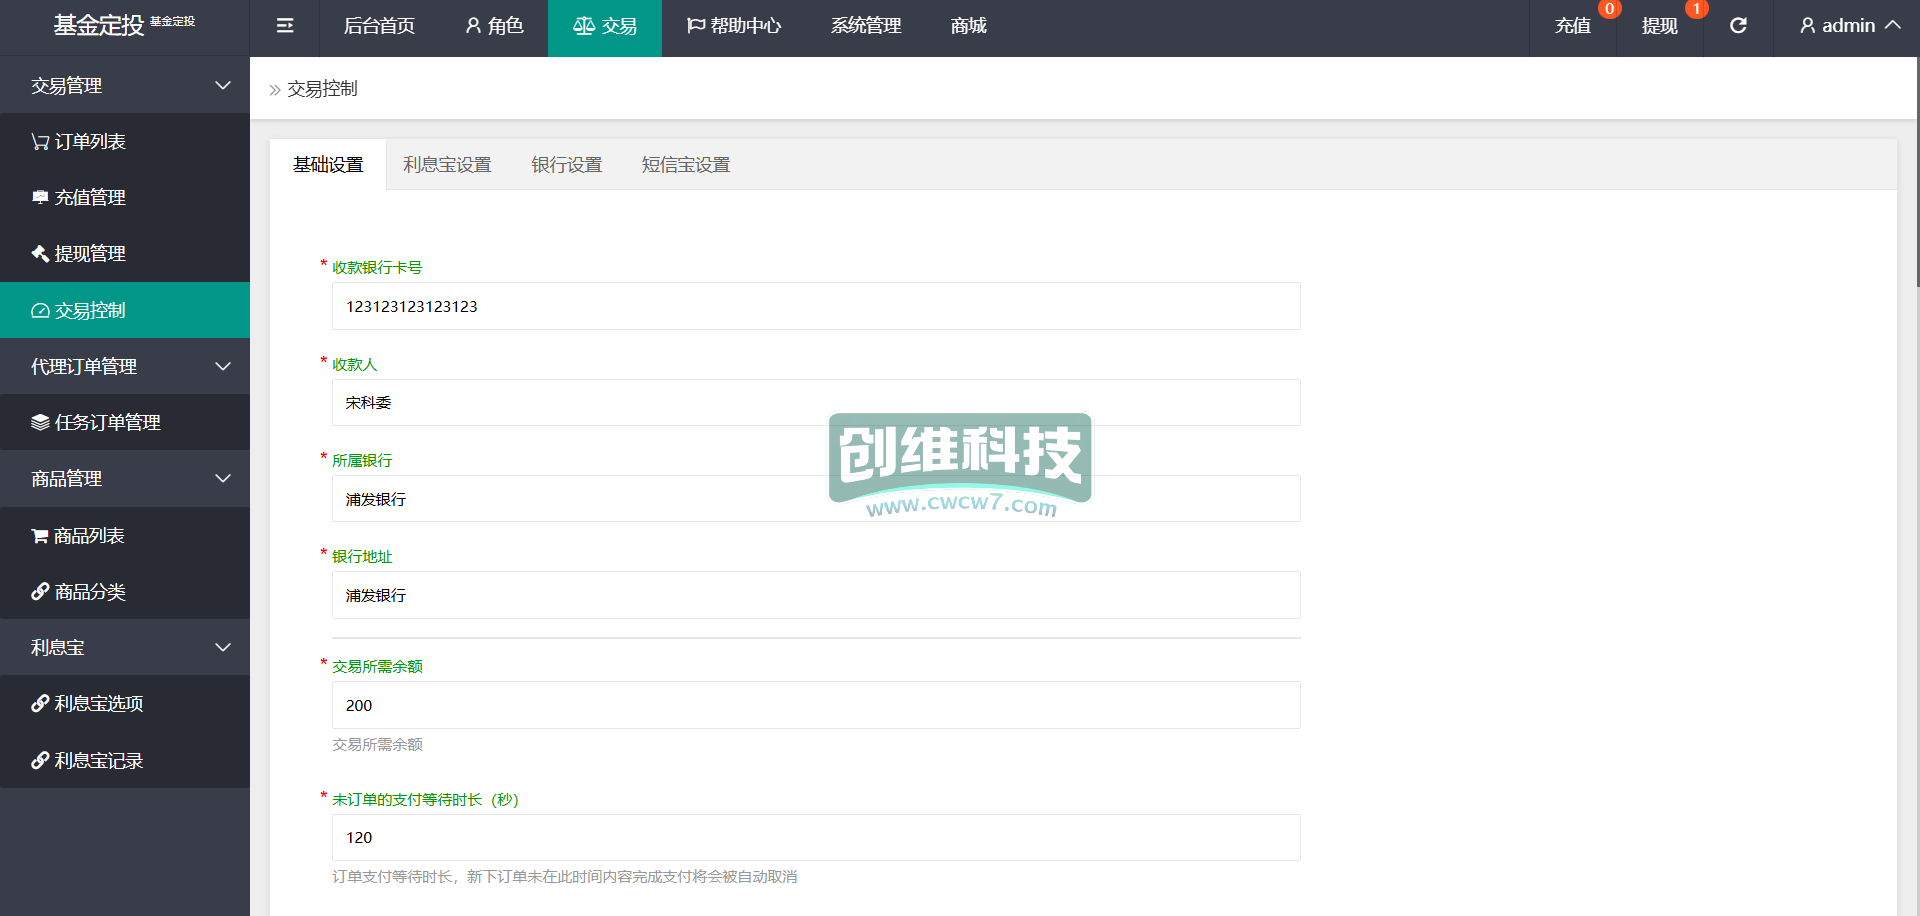This screenshot has height=916, width=1920.
Task: Open 任务订单管理 in the sidebar
Action: tap(107, 423)
